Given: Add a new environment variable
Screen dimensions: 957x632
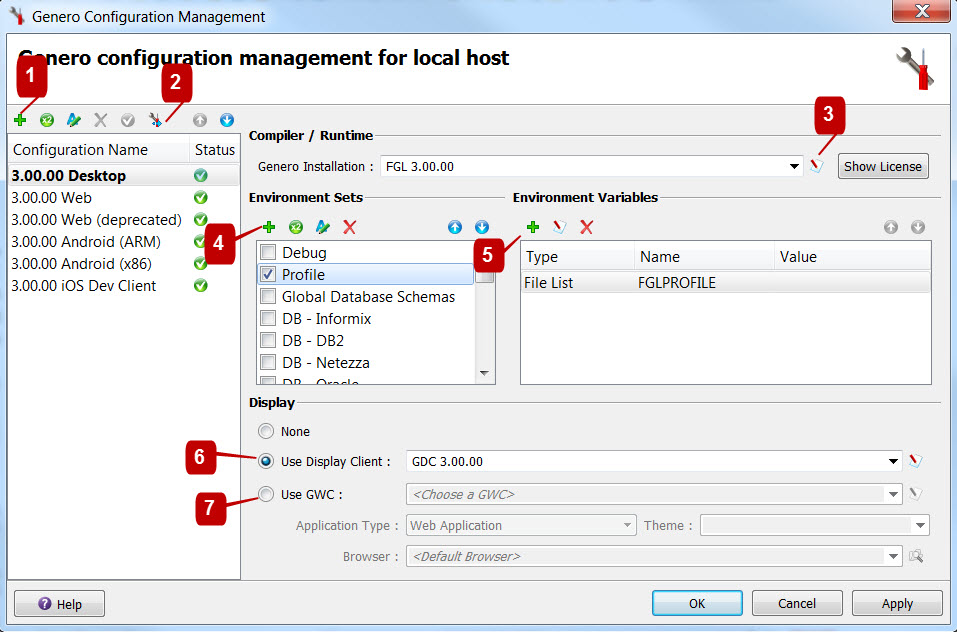Looking at the screenshot, I should (x=533, y=228).
